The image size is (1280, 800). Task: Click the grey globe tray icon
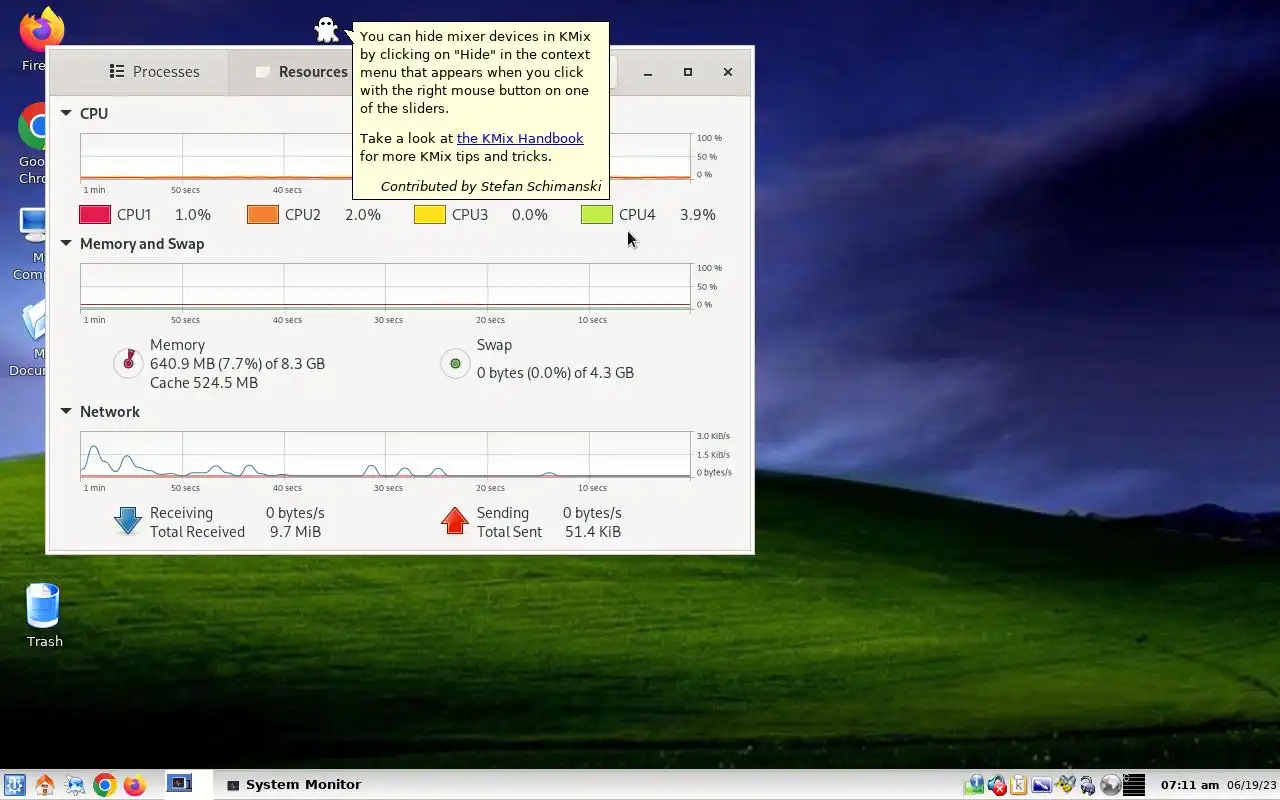(1110, 785)
